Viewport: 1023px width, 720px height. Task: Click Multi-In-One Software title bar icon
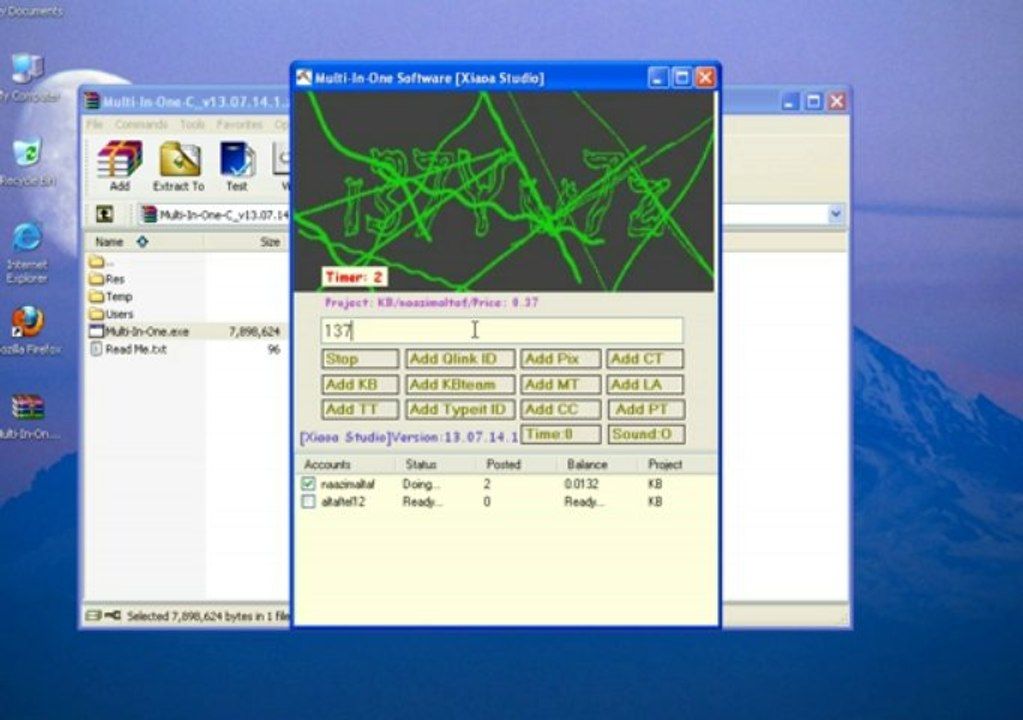point(304,78)
